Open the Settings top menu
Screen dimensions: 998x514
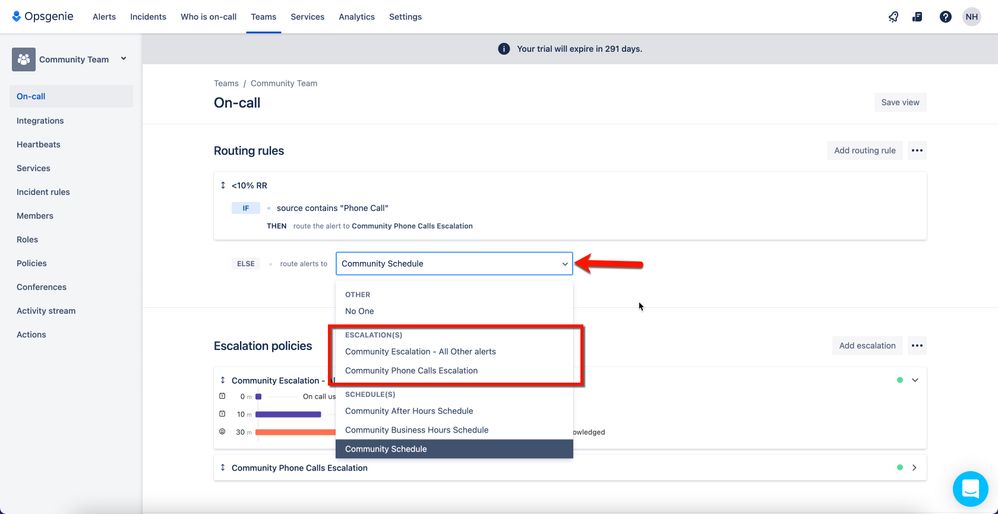pos(405,17)
